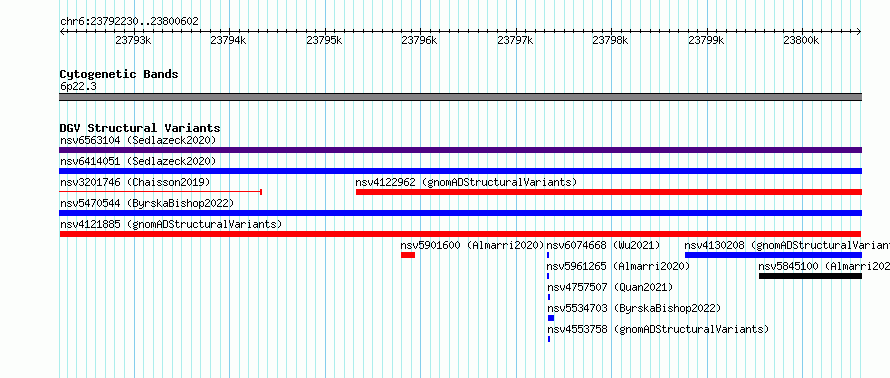Click the nsv6074668 (Wu2021) label

coord(603,245)
